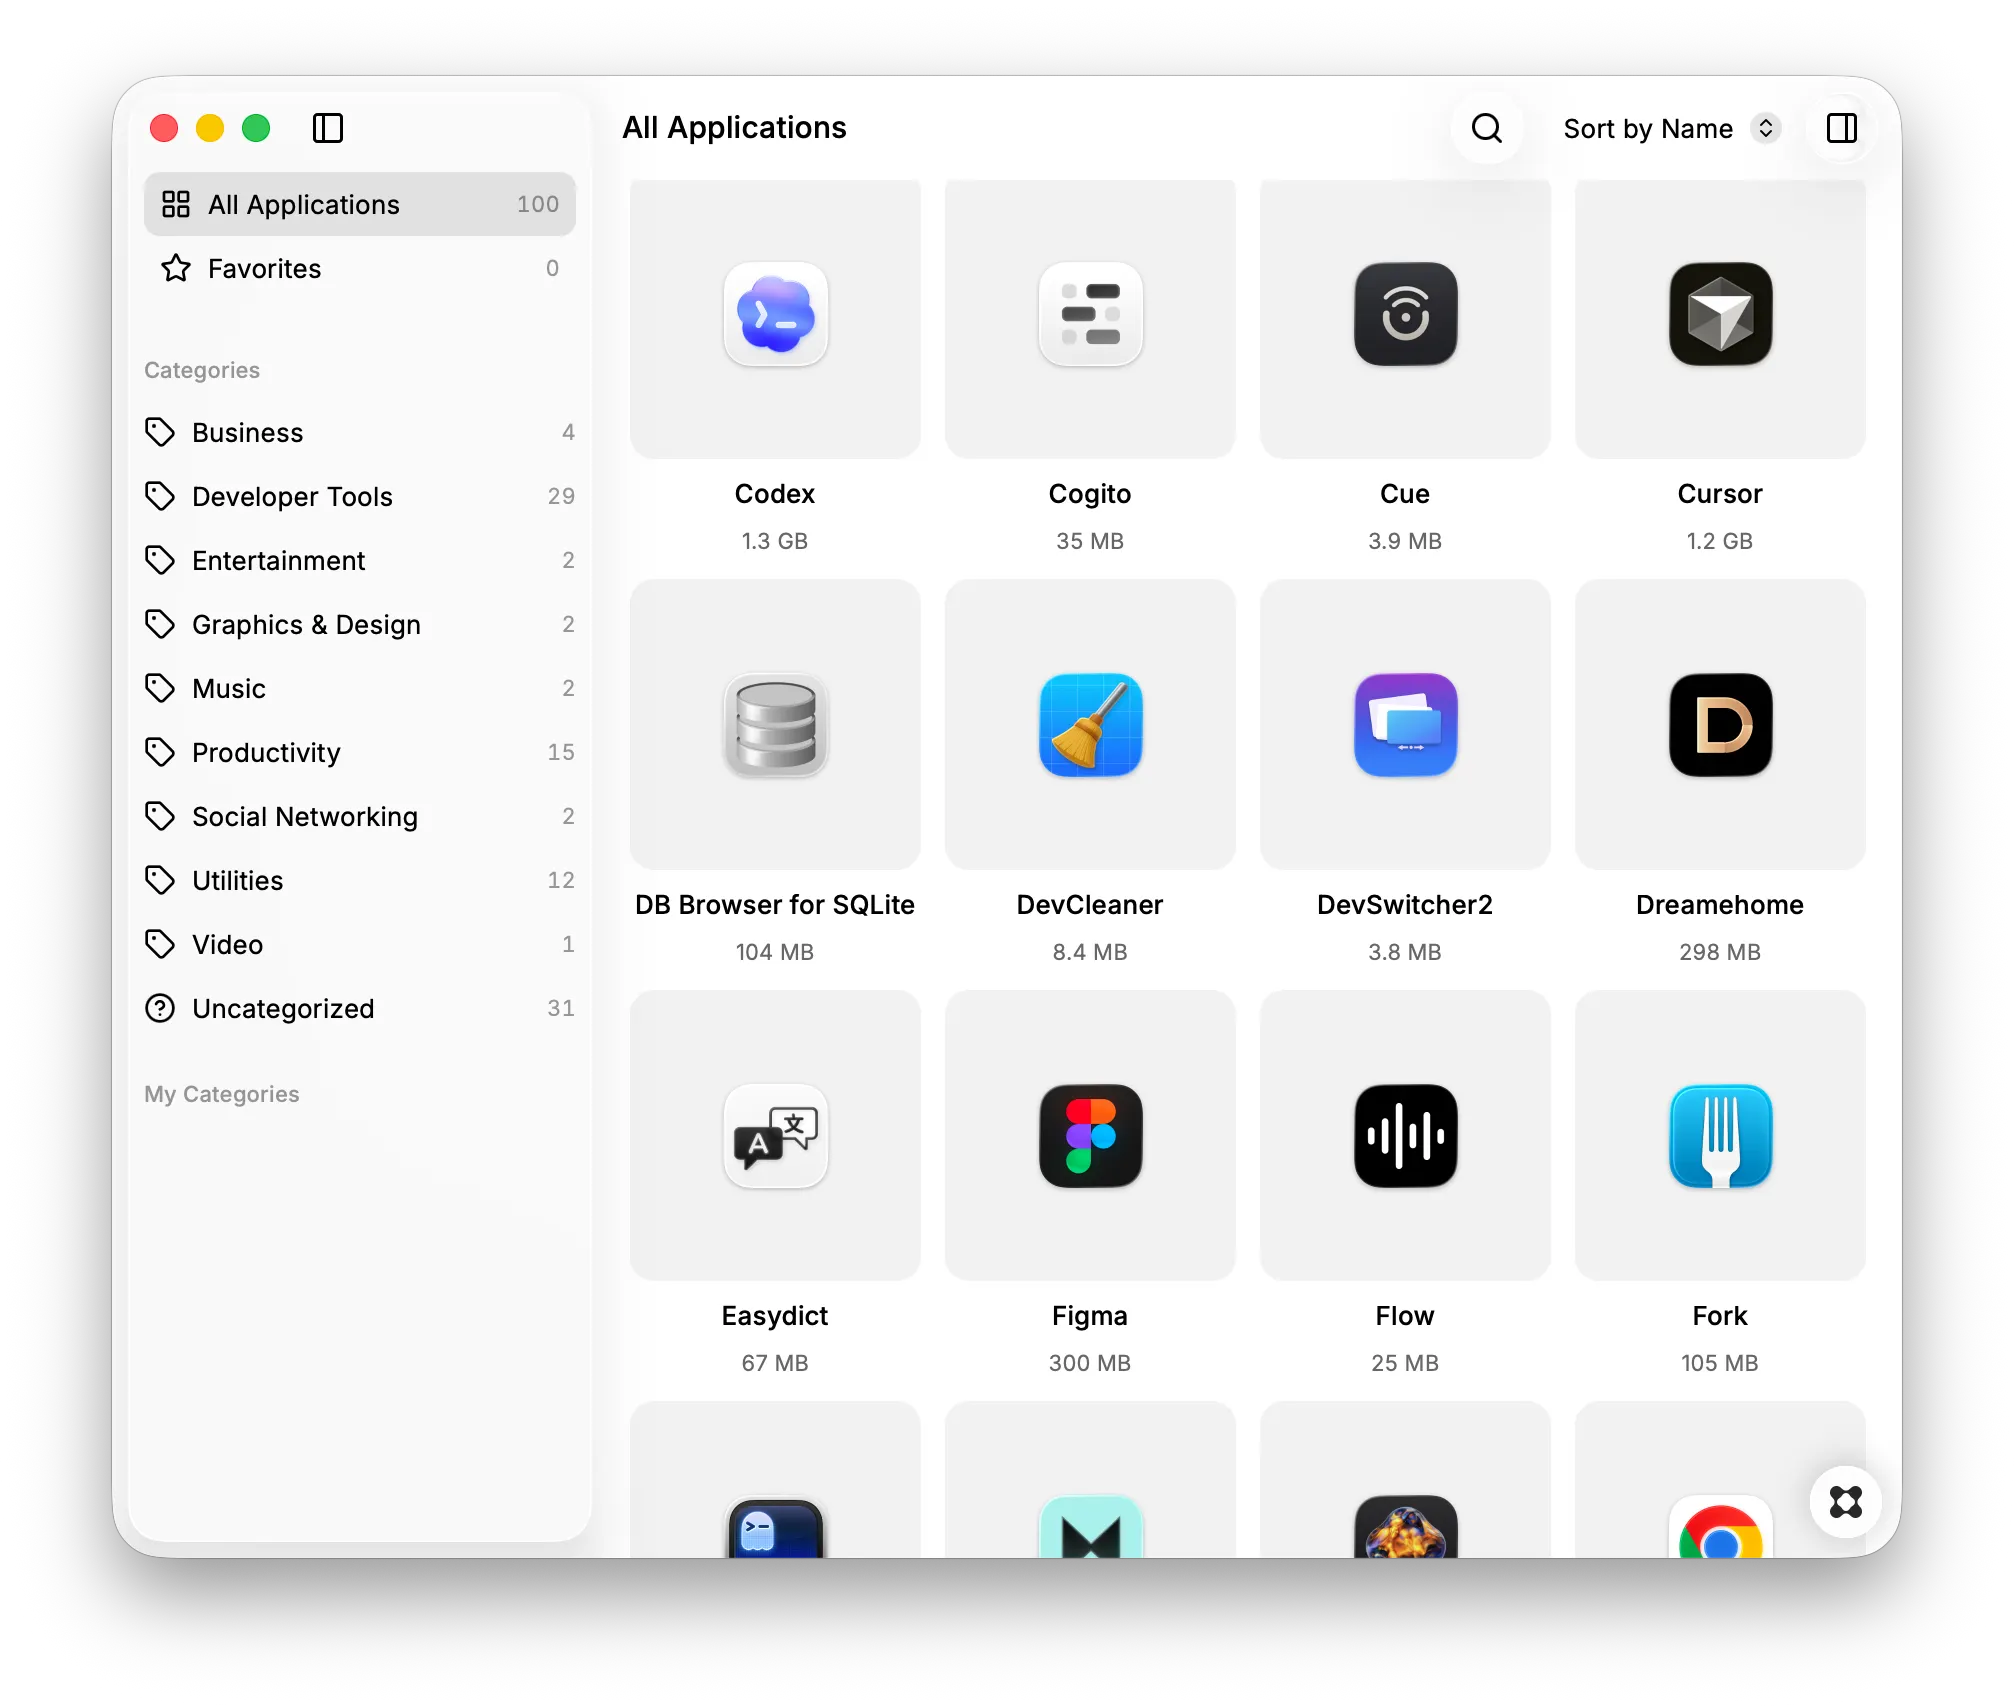Click the My Categories section header
Screen dimensions: 2014x1706
tap(222, 1094)
